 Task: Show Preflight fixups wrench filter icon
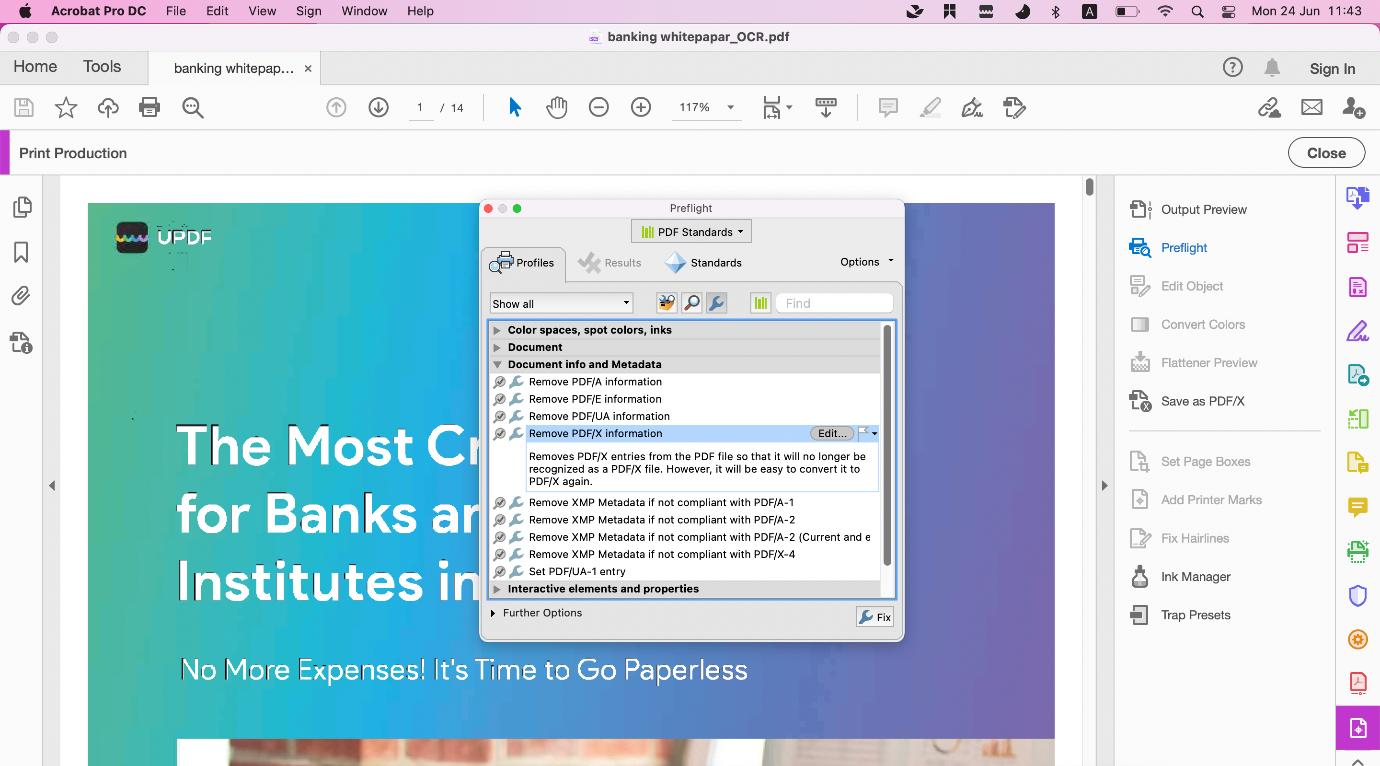[x=716, y=303]
